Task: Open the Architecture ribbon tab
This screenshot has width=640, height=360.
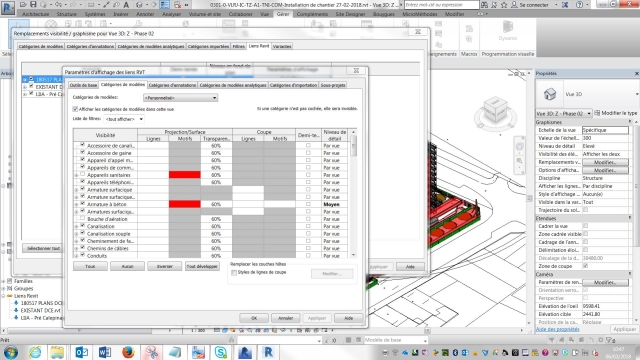Action: pos(36,14)
